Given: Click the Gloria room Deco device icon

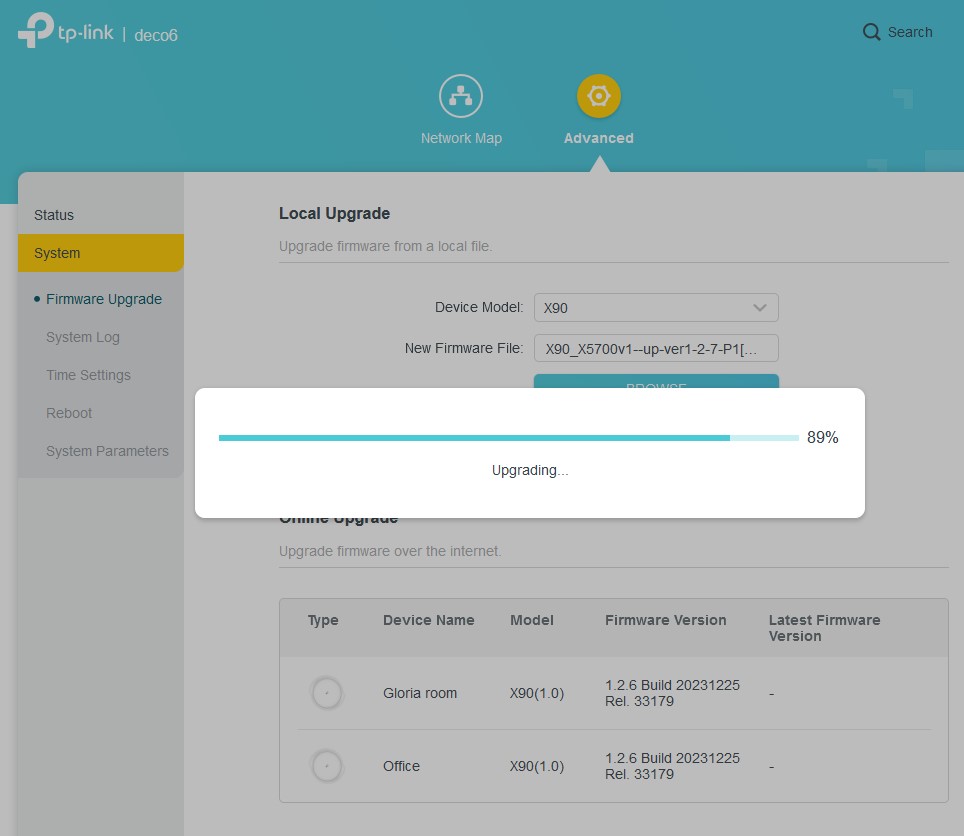Looking at the screenshot, I should coord(326,693).
